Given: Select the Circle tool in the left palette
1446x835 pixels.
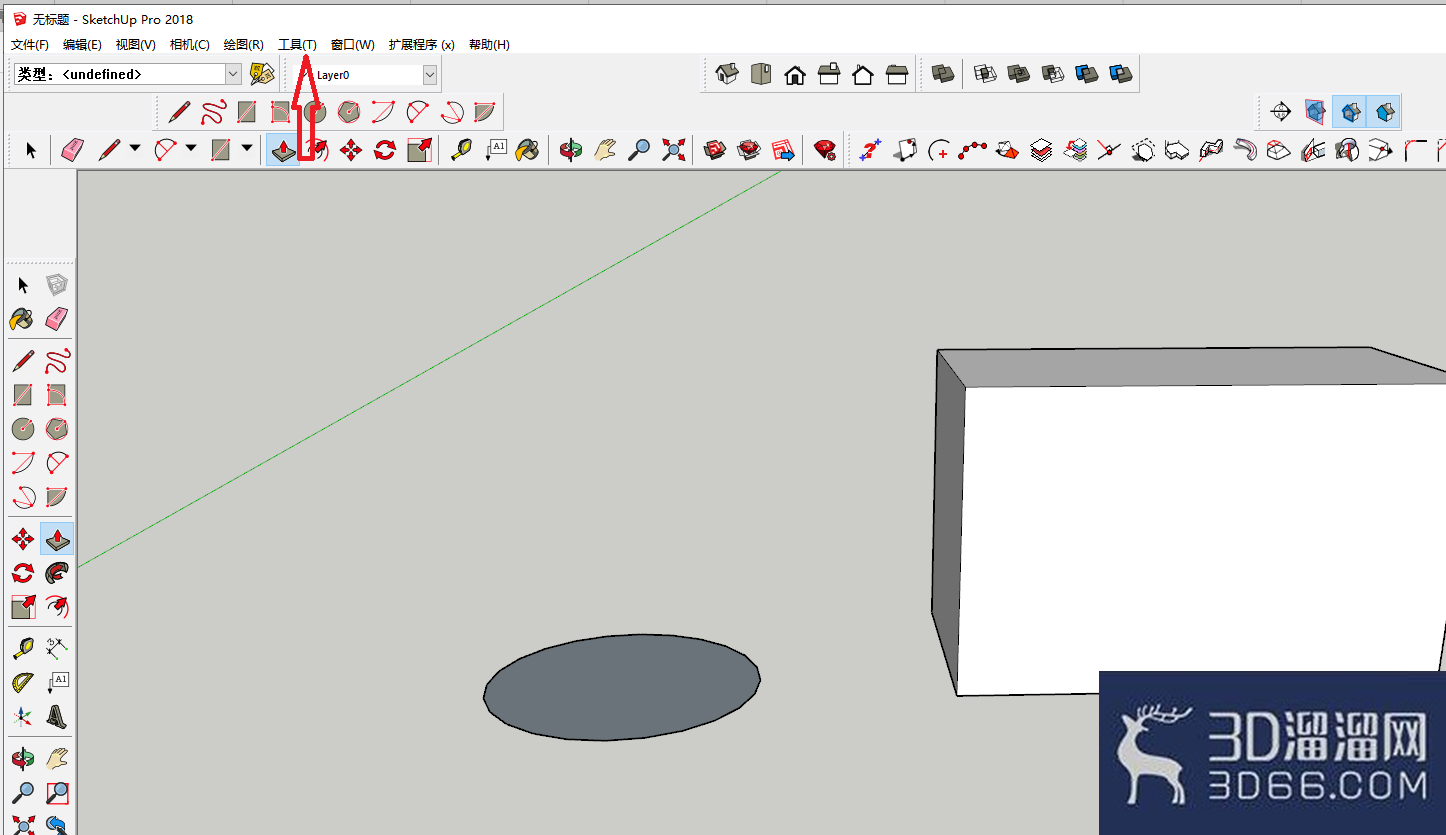Looking at the screenshot, I should pyautogui.click(x=23, y=429).
